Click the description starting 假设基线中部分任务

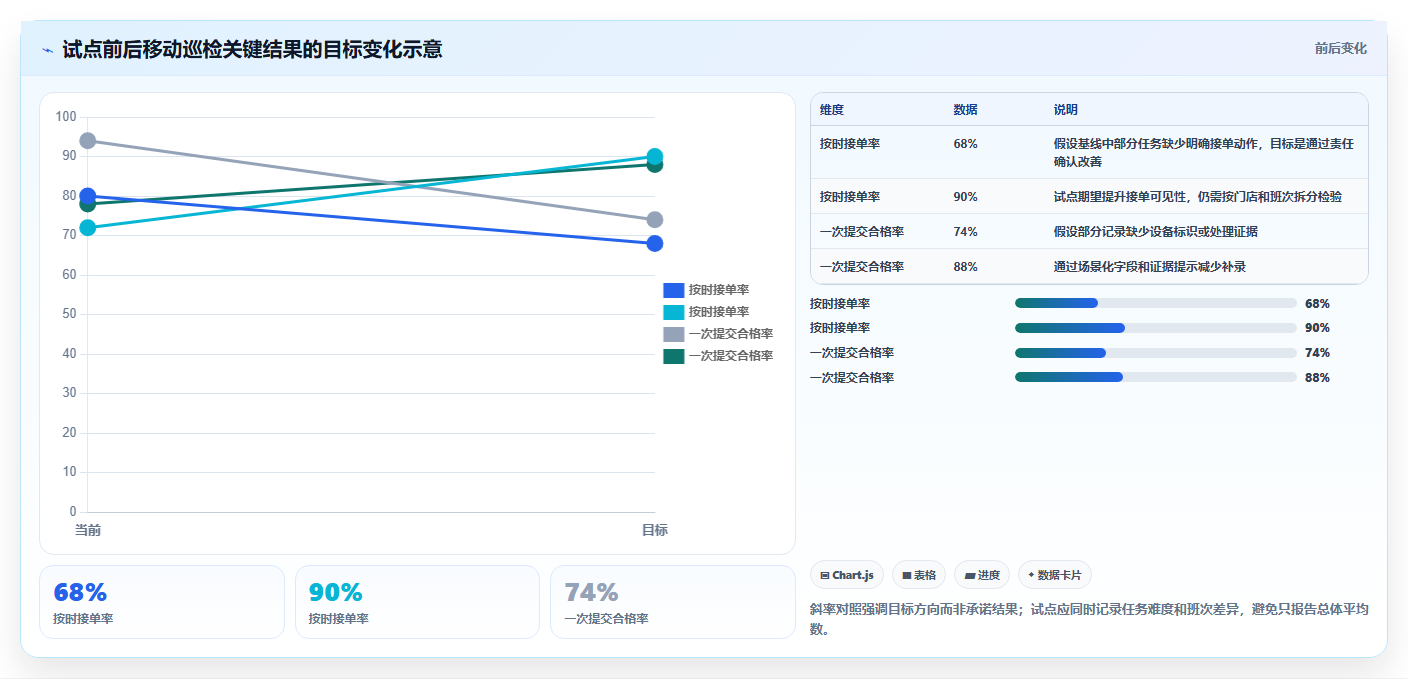click(1204, 153)
